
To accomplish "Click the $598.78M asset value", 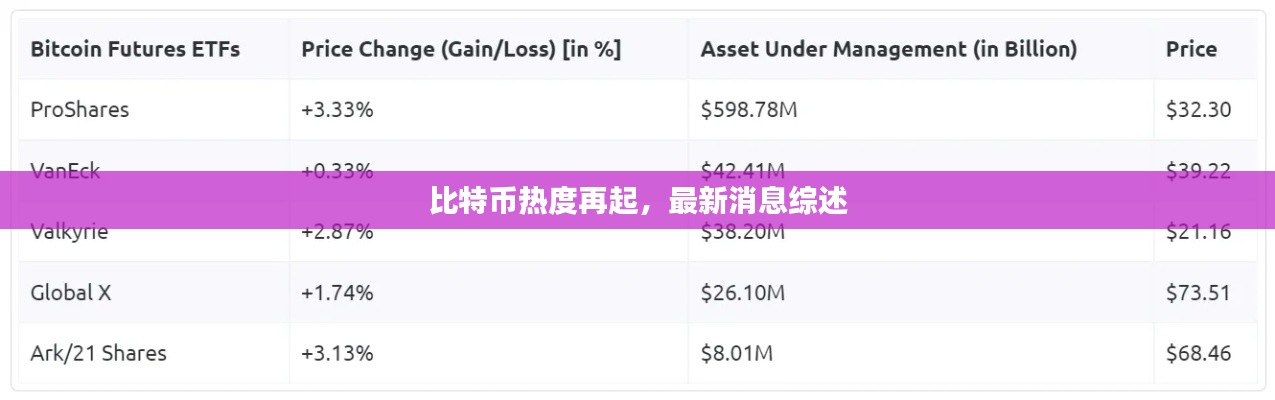I will click(748, 110).
